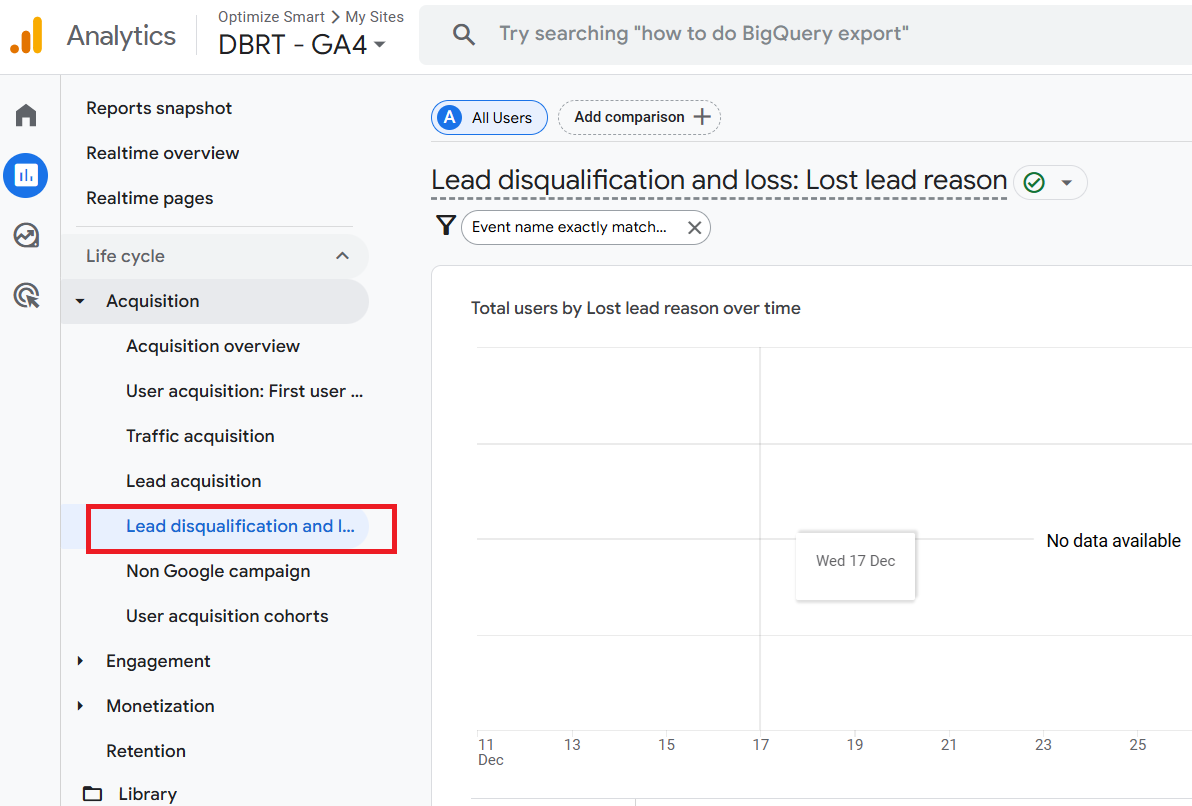
Task: Open the Explore icon in sidebar
Action: click(26, 236)
